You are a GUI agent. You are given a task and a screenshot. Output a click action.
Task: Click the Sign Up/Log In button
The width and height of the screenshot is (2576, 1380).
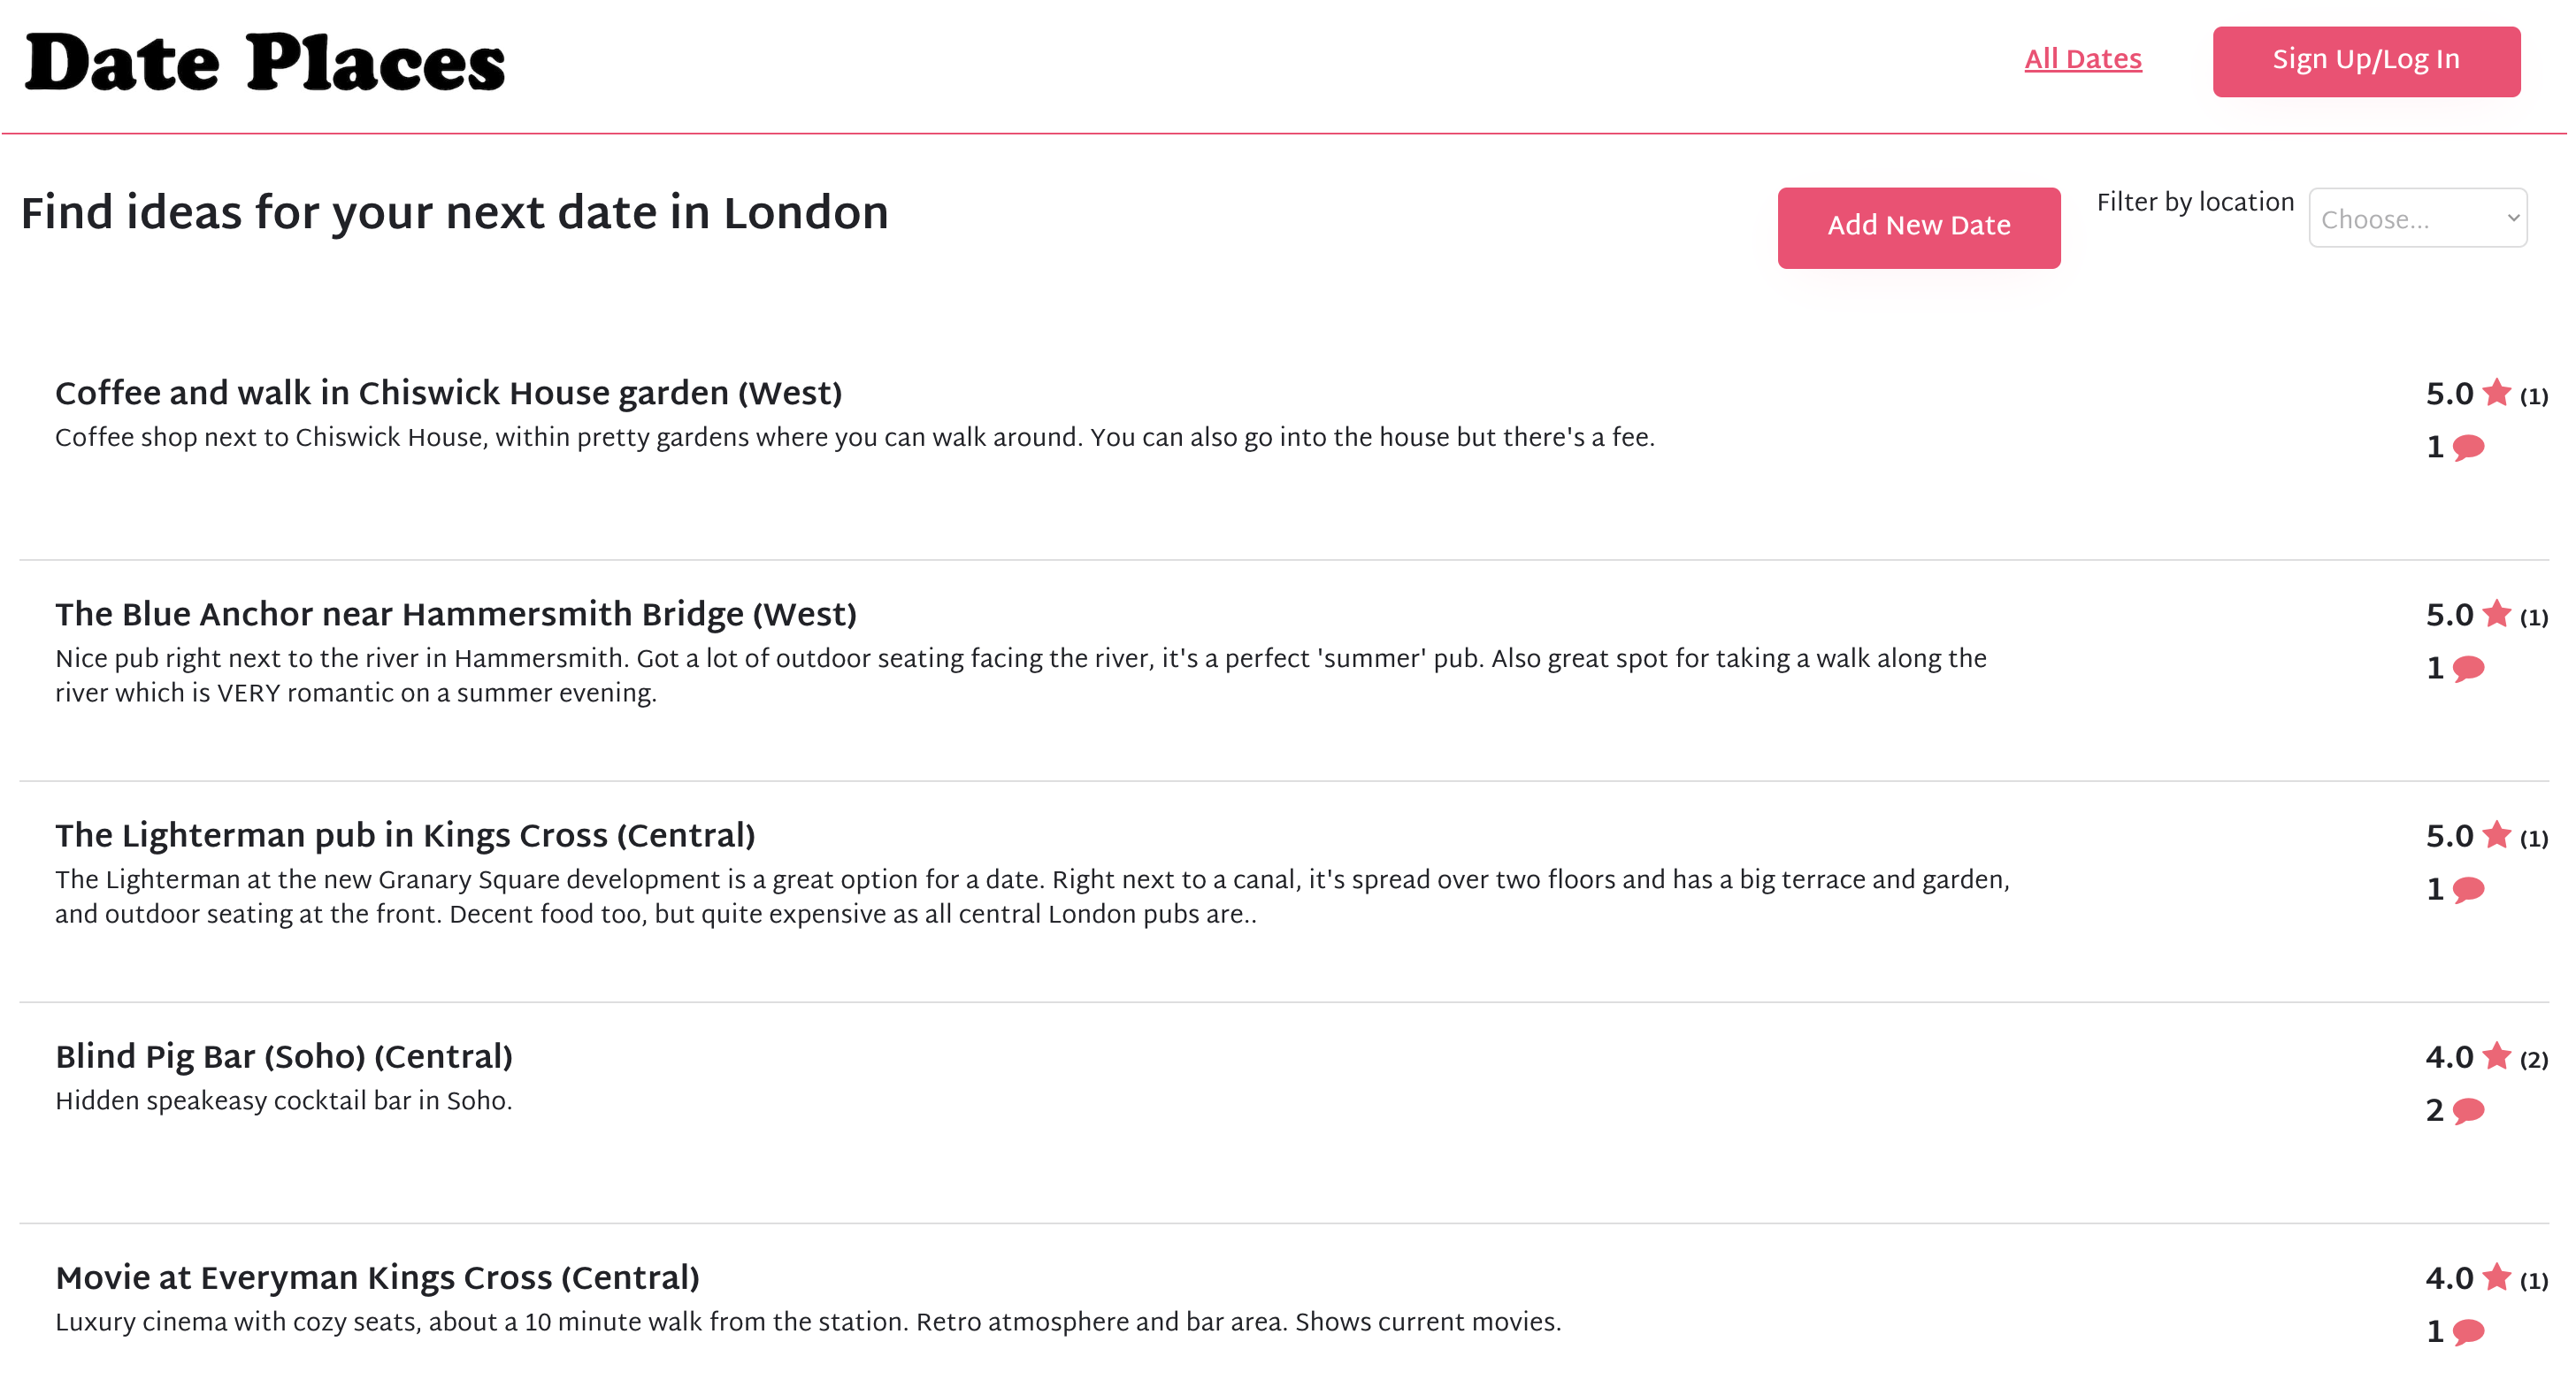(x=2366, y=61)
